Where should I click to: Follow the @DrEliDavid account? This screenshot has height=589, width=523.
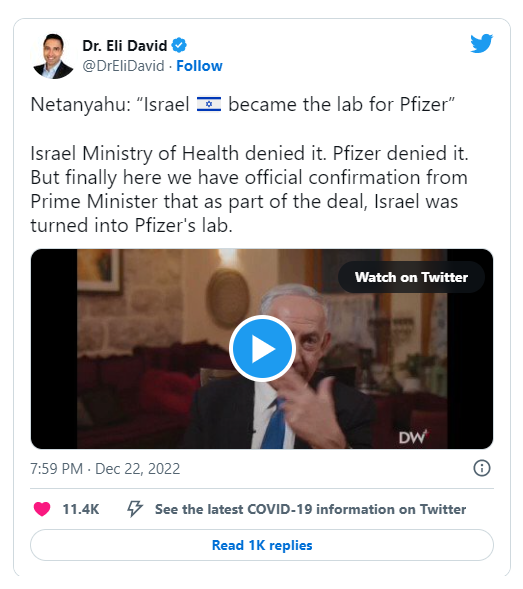pos(199,66)
